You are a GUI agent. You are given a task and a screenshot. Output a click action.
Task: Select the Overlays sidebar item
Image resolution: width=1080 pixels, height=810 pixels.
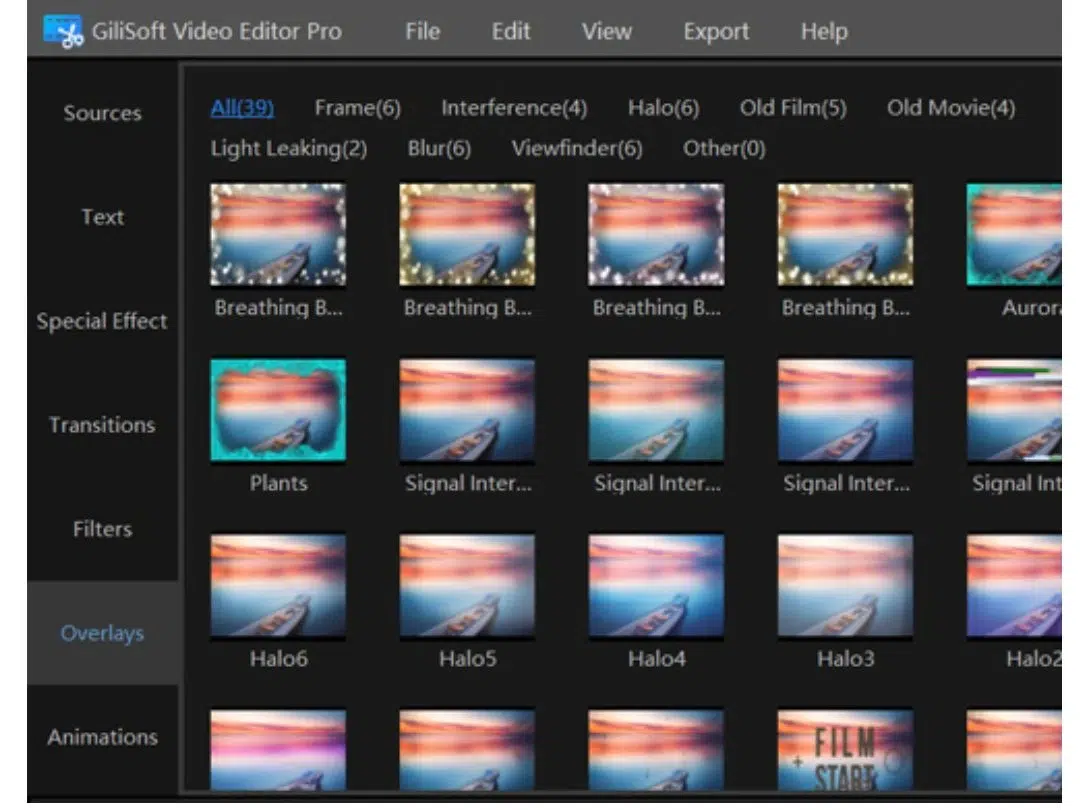coord(103,633)
